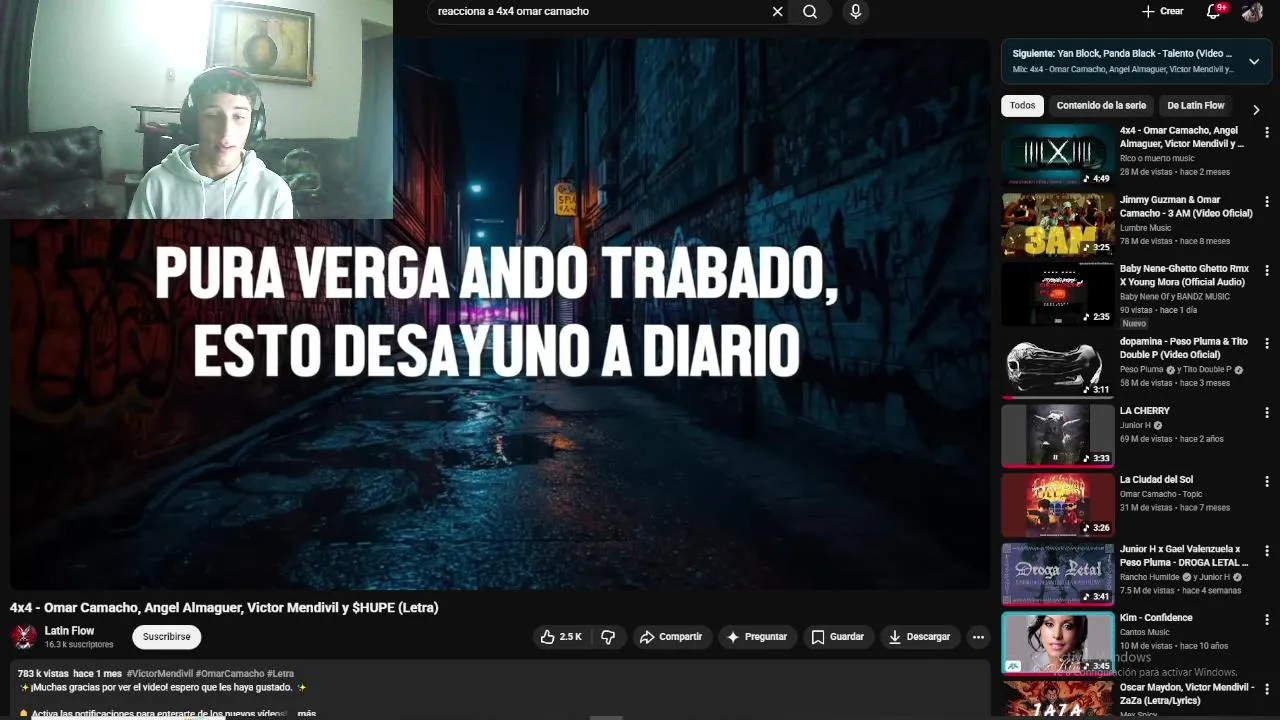
Task: Open options menu for Oscar Maydon ZaZa
Action: pos(1267,689)
